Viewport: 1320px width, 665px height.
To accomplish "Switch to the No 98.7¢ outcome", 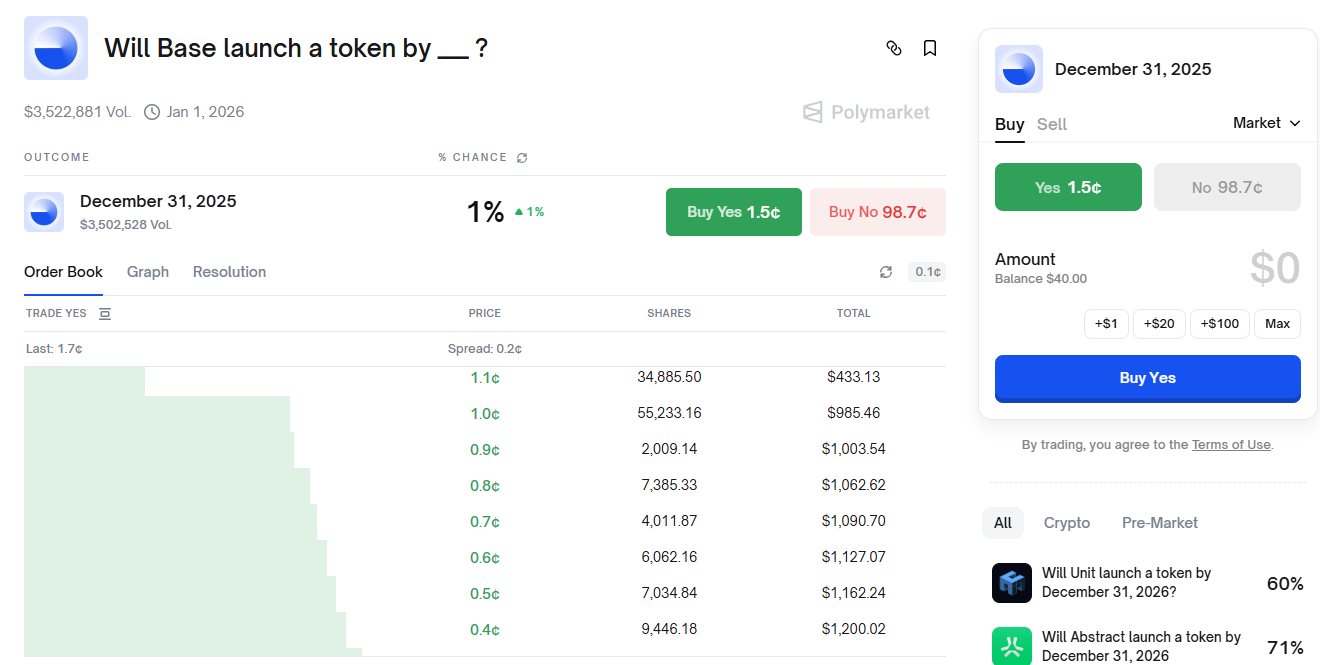I will (1227, 187).
